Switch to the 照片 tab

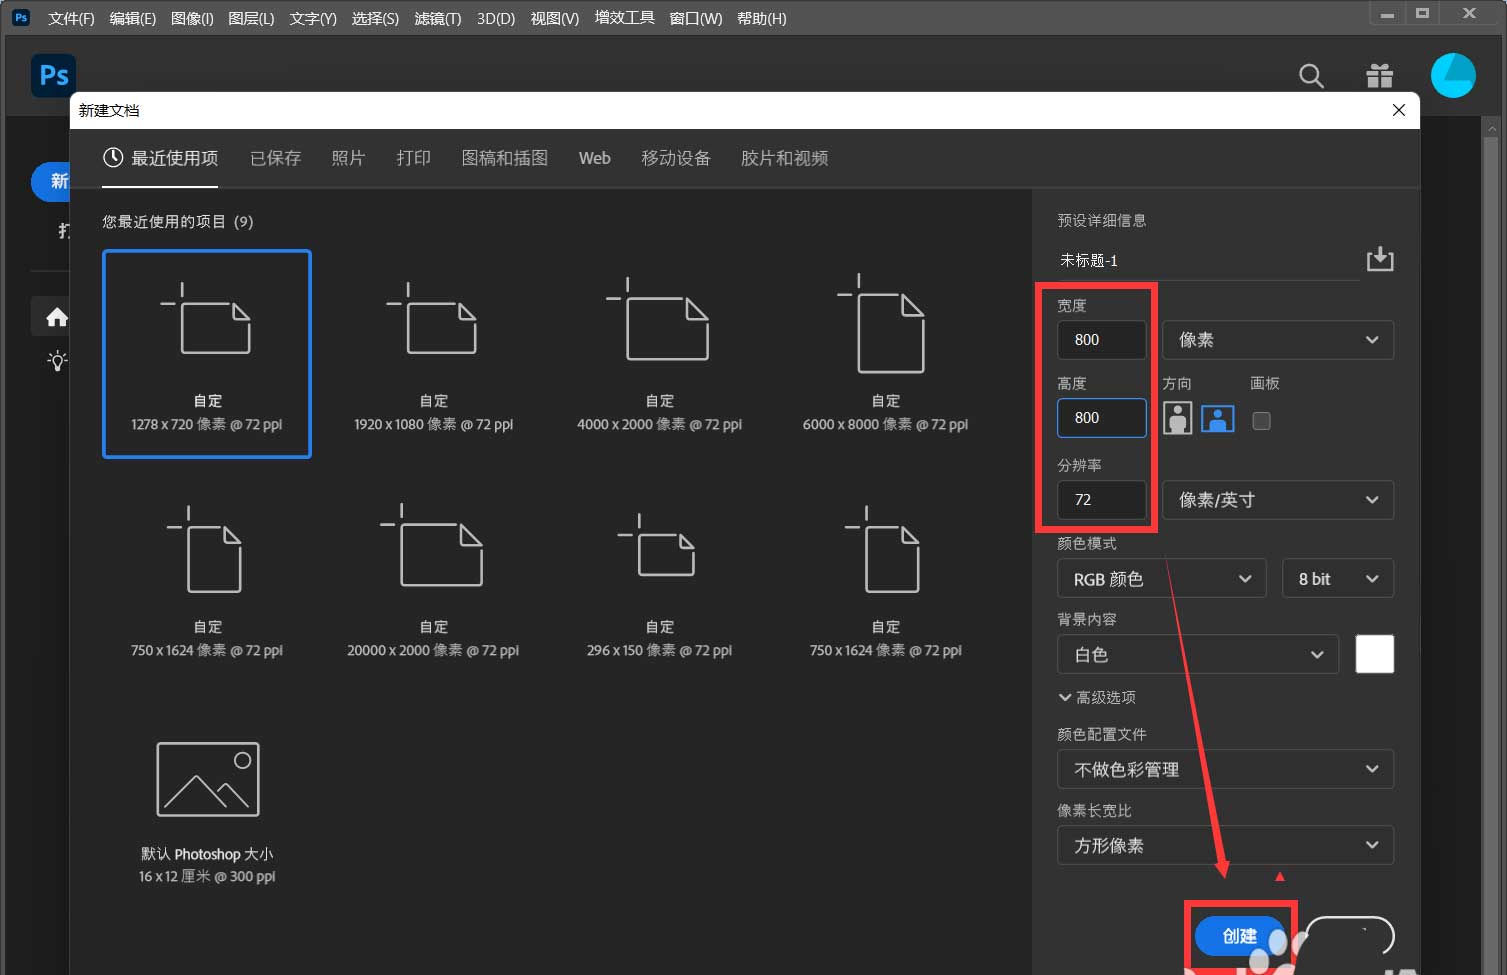point(348,158)
